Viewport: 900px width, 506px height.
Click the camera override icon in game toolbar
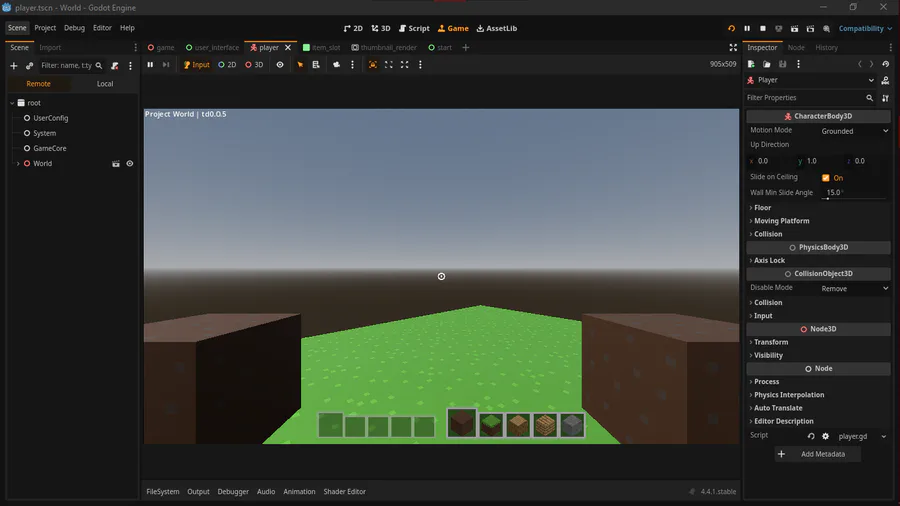[336, 65]
